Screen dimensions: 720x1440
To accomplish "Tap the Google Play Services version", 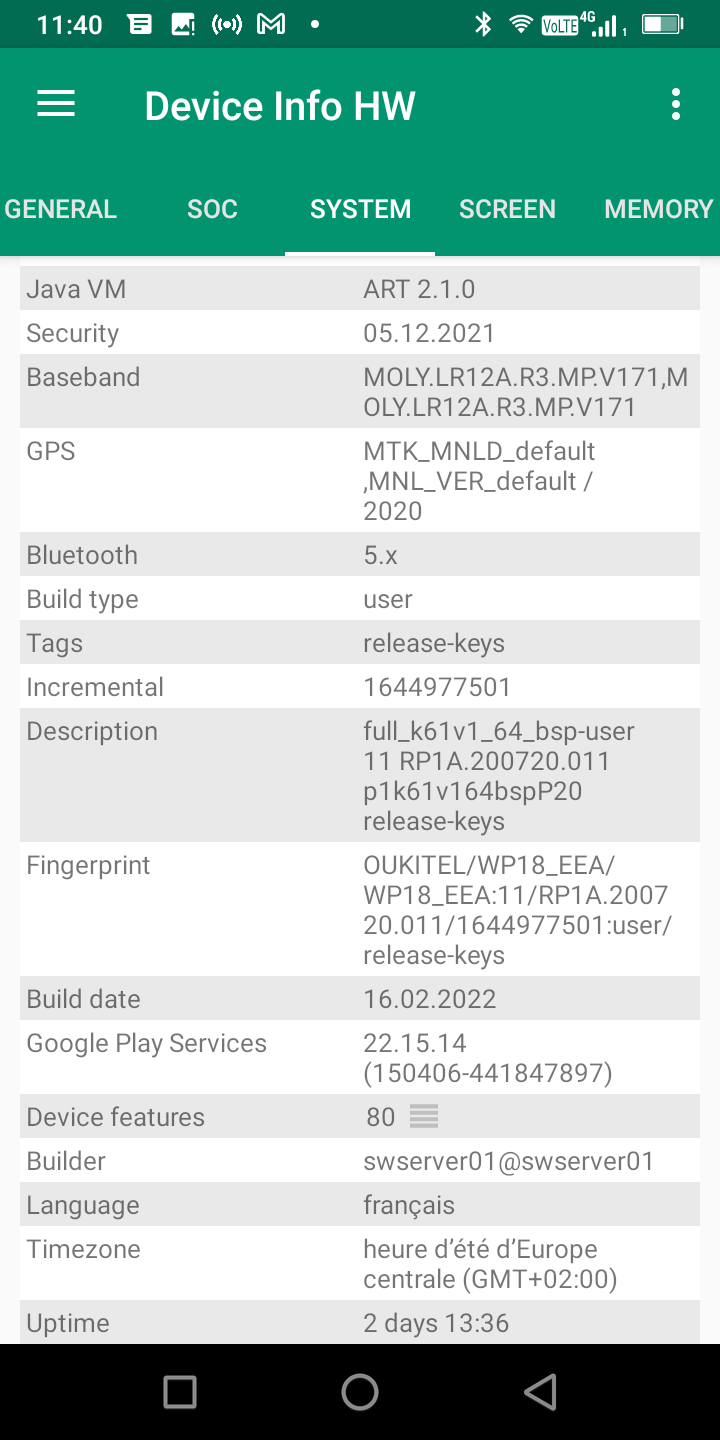I will (487, 1058).
